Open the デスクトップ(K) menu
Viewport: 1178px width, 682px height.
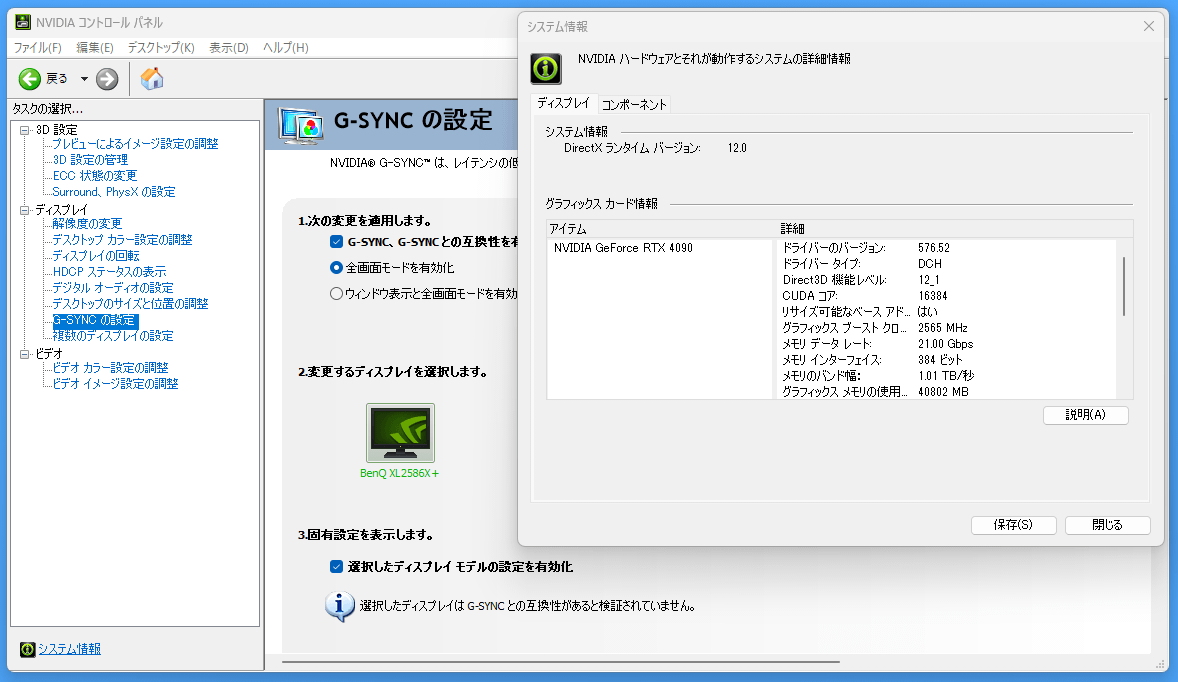coord(161,47)
